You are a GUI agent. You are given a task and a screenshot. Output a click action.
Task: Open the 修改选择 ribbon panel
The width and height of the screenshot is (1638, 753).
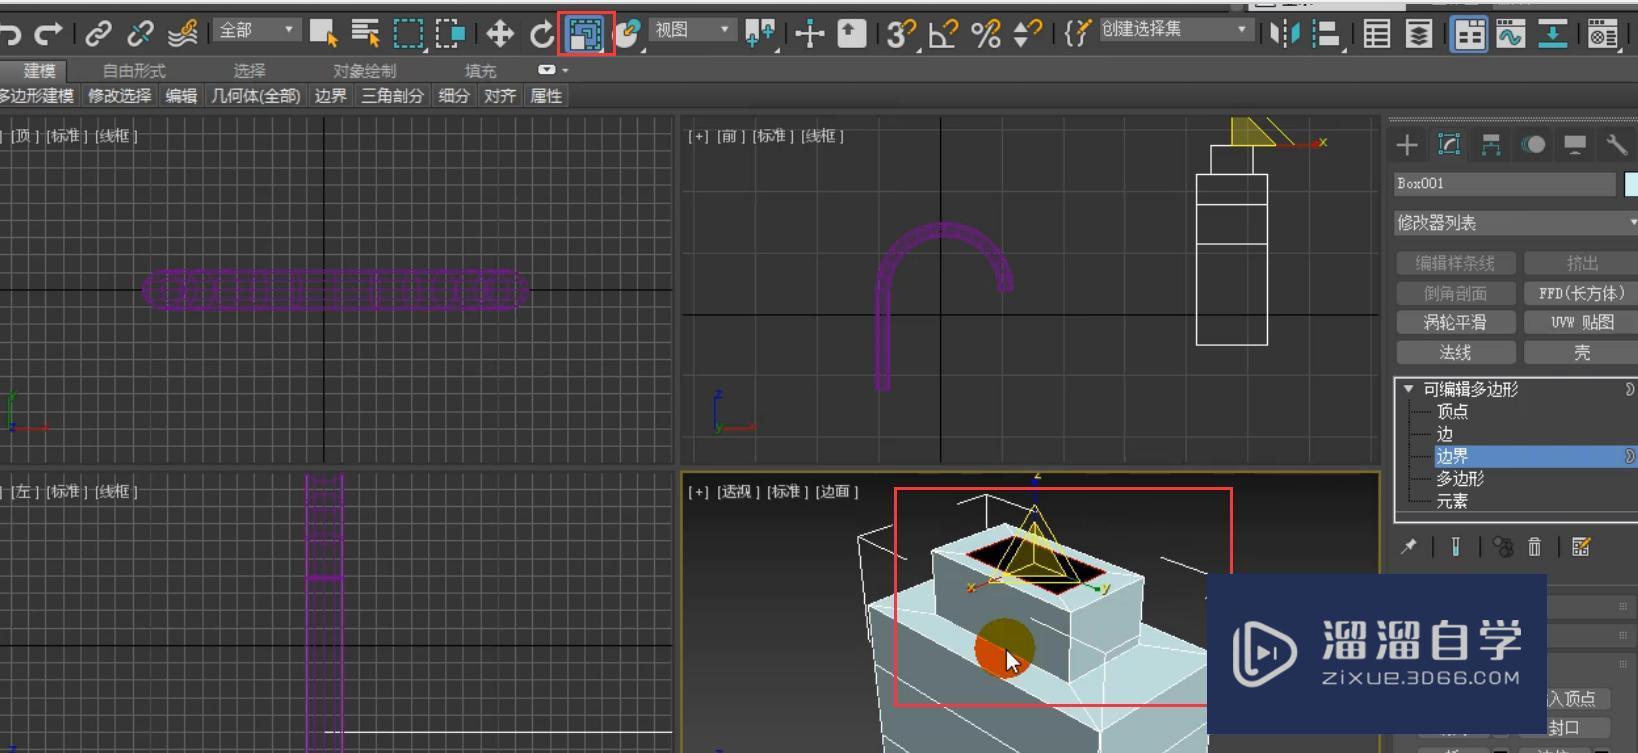point(119,96)
